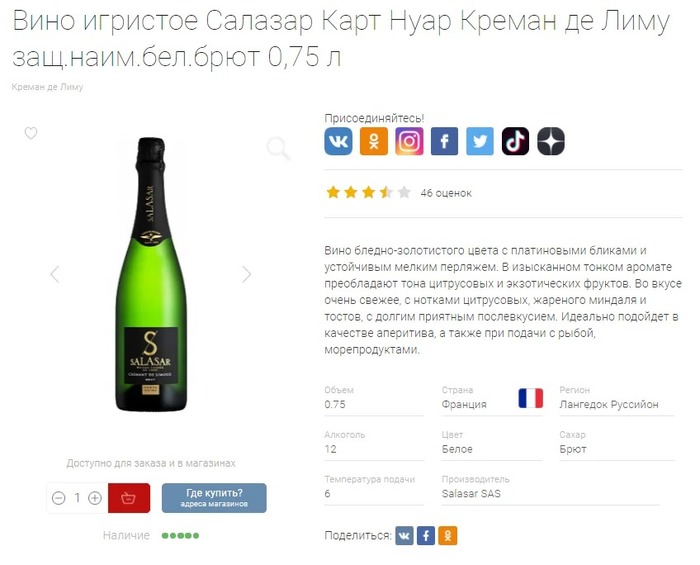This screenshot has height=565, width=700.
Task: Share product on Odnoklassniki
Action: pyautogui.click(x=448, y=536)
